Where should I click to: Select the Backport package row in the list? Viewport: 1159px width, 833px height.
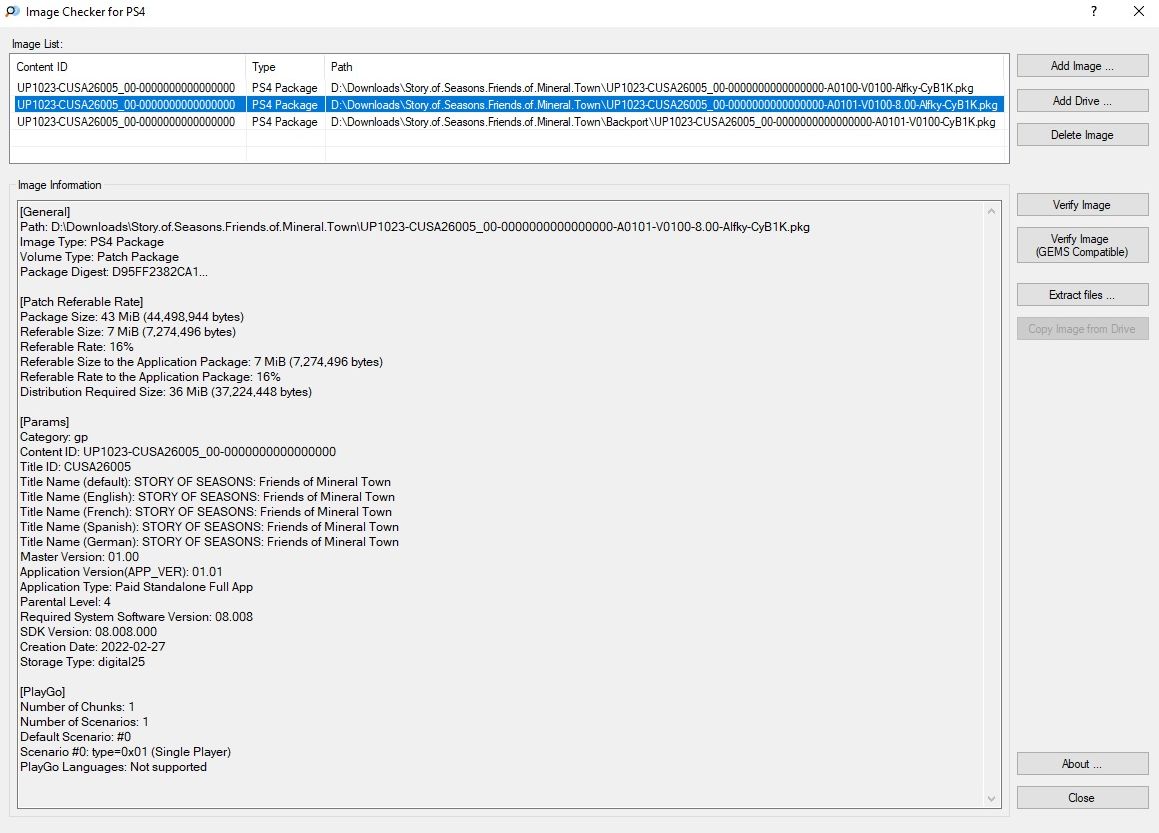tap(509, 121)
